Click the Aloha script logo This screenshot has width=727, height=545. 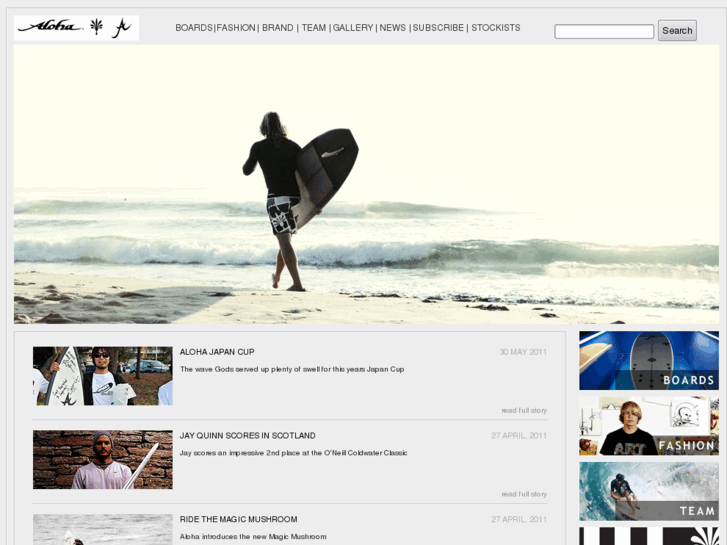50,26
